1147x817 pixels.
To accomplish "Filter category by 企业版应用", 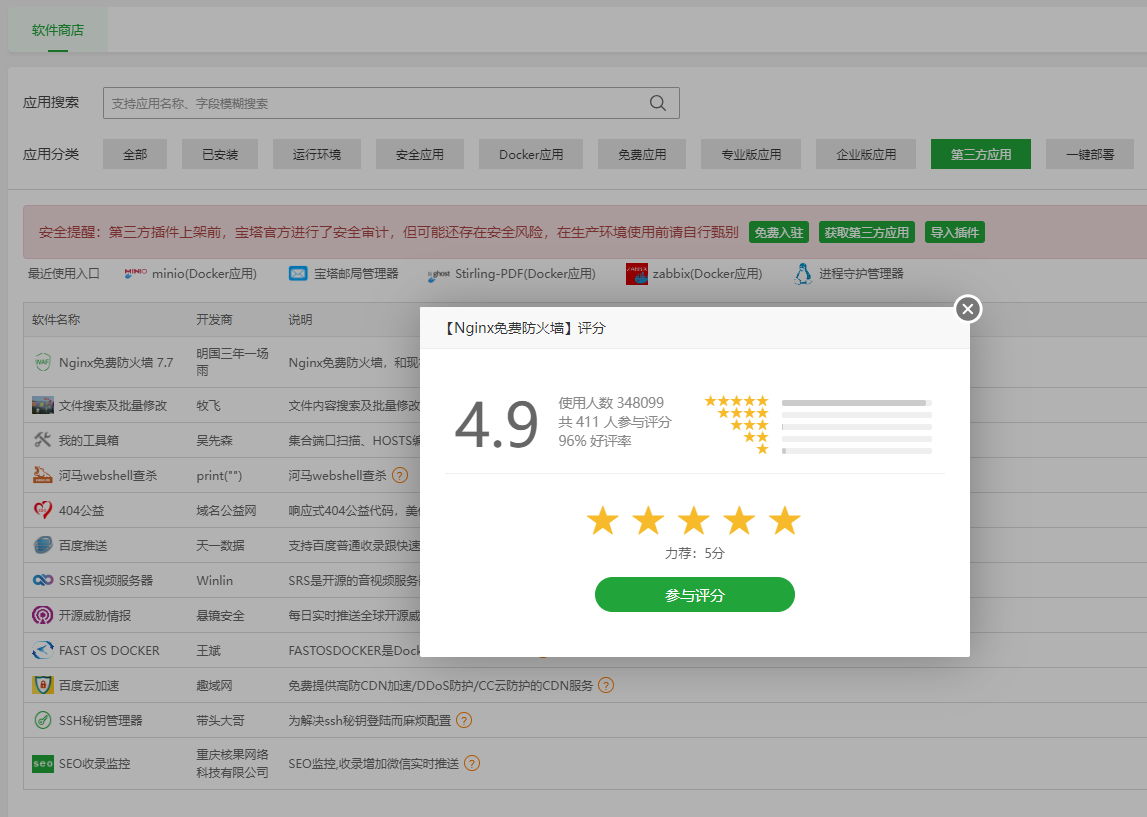I will click(866, 154).
